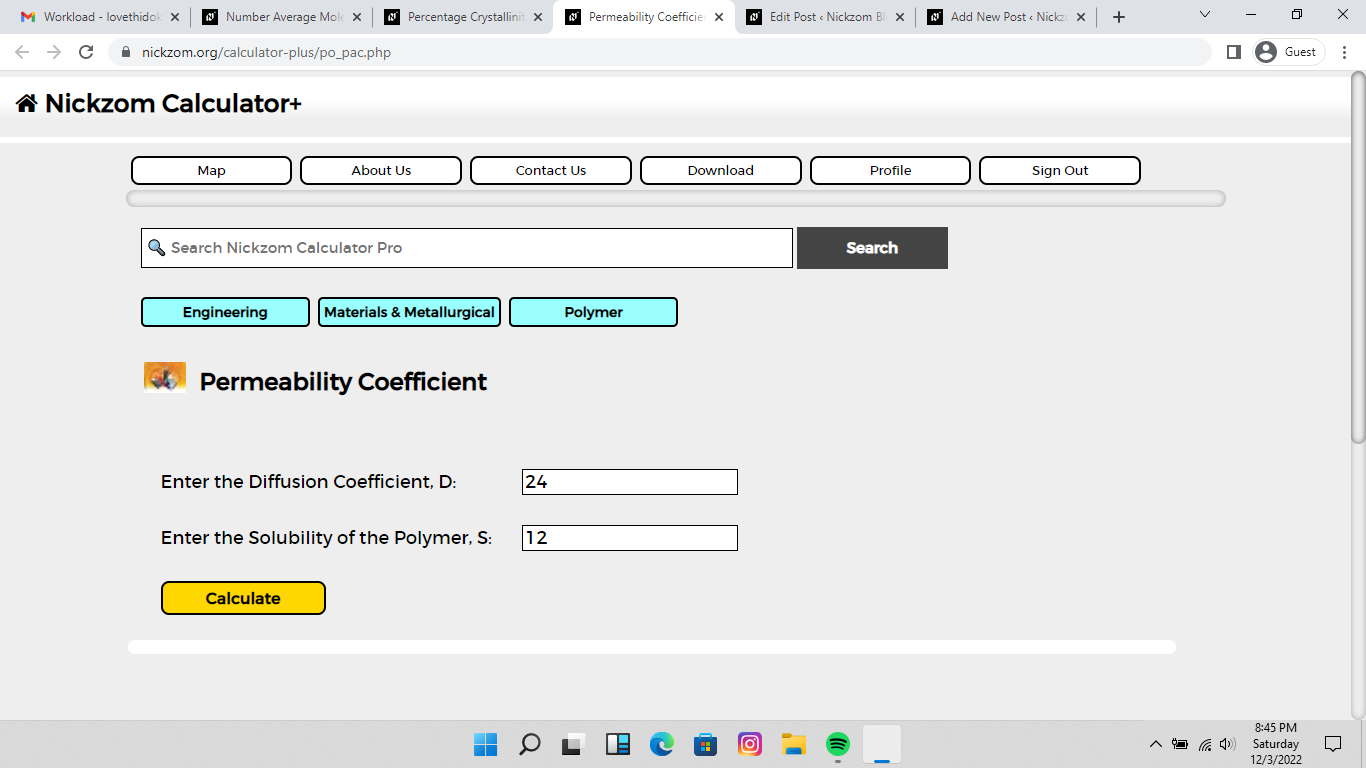Click the site padlock icon in the address bar
This screenshot has width=1366, height=768.
click(126, 52)
